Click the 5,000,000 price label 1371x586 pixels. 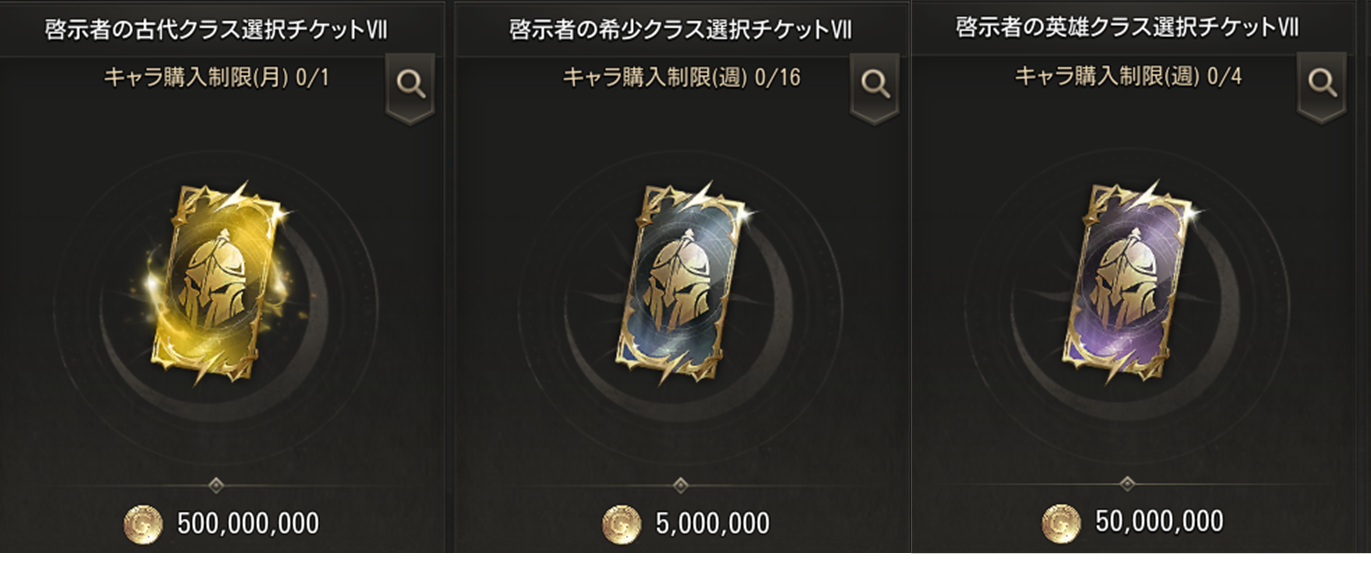pos(713,524)
